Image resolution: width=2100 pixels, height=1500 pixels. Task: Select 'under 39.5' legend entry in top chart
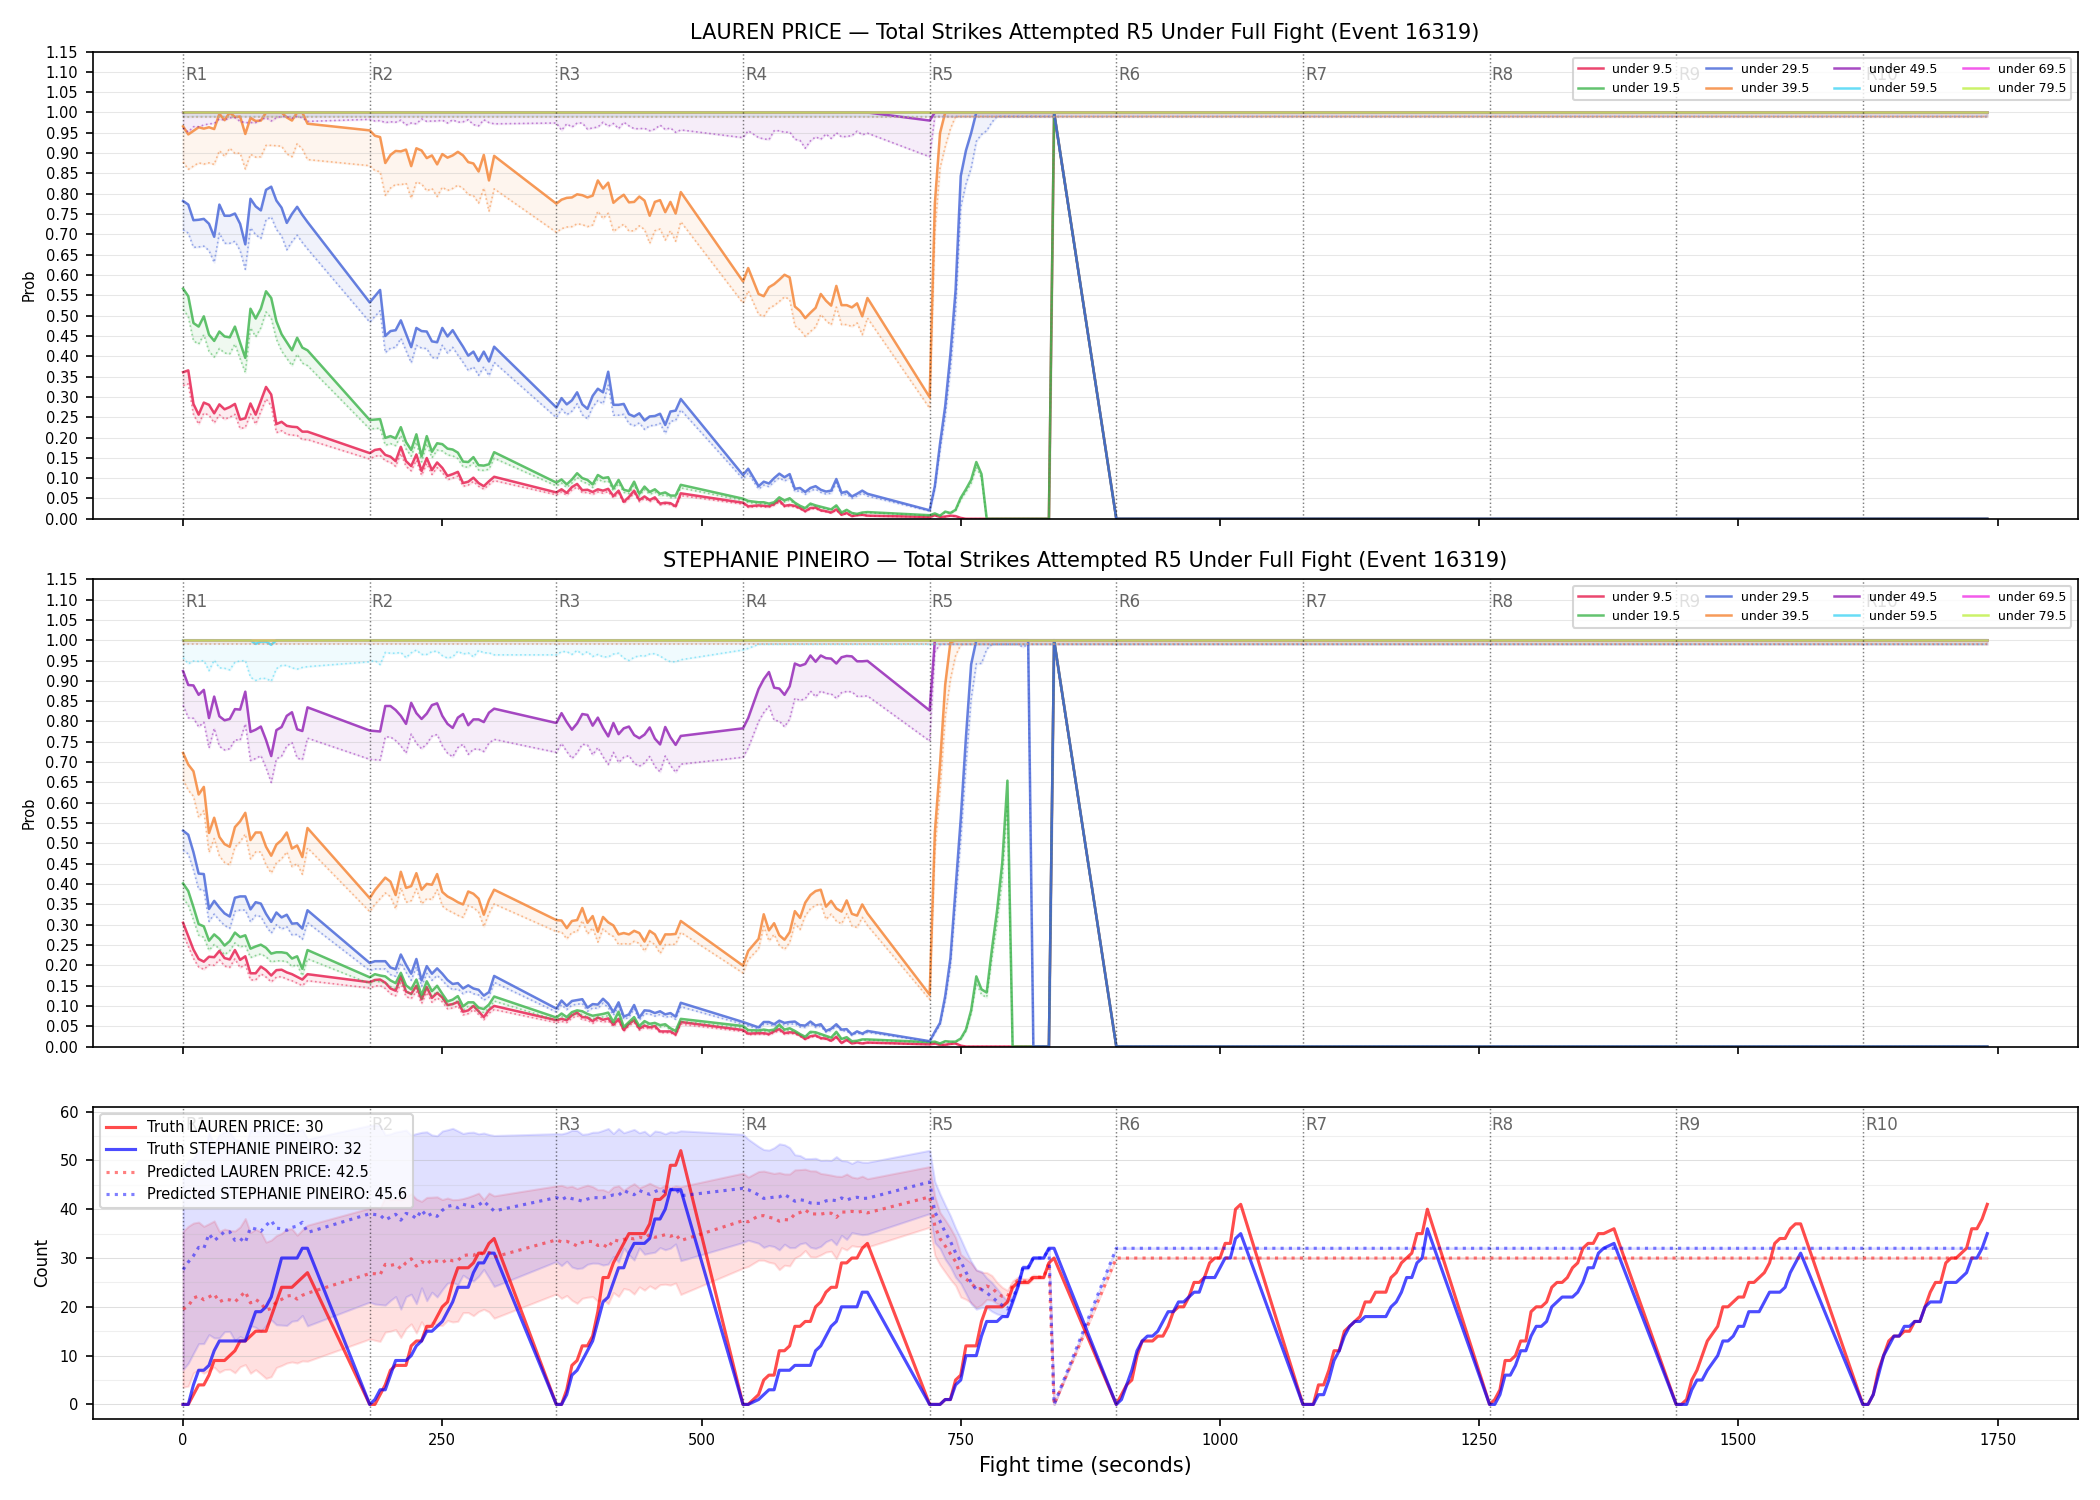pos(1757,88)
